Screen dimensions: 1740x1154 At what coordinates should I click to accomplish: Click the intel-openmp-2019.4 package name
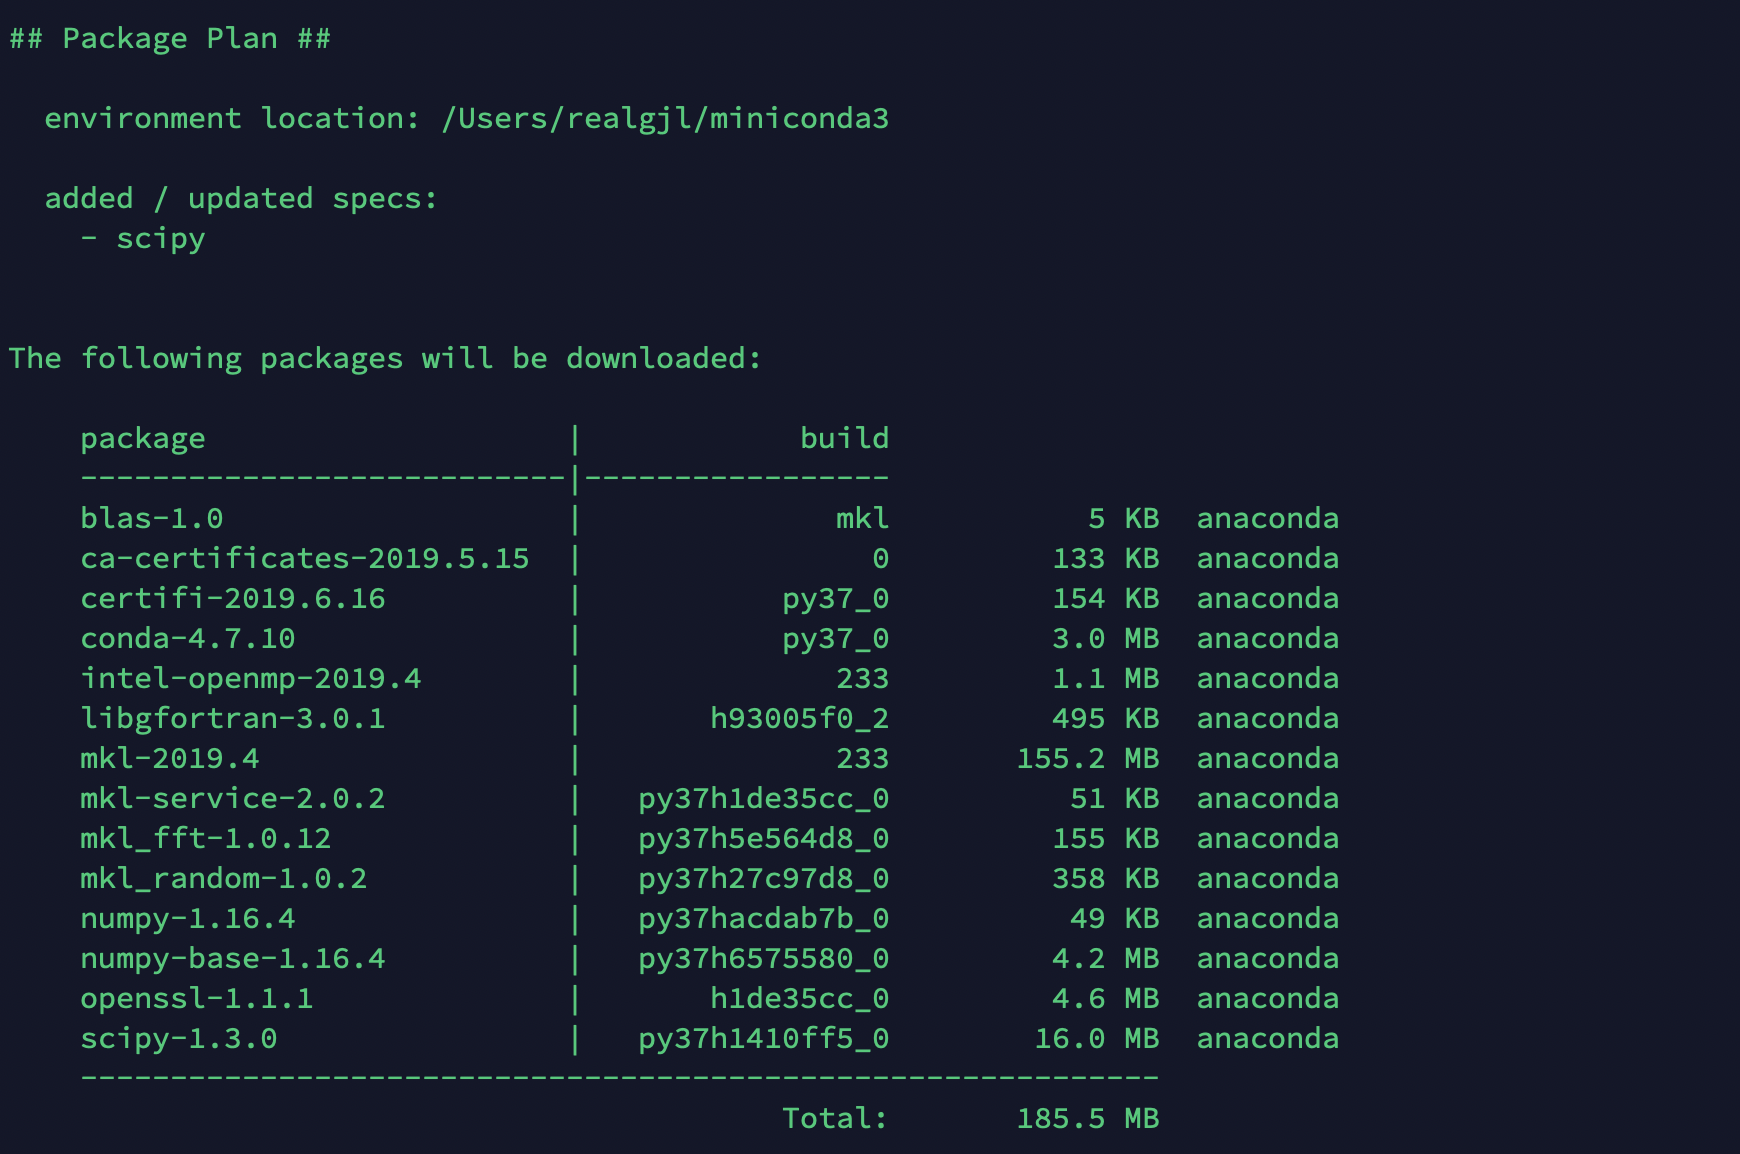point(251,680)
